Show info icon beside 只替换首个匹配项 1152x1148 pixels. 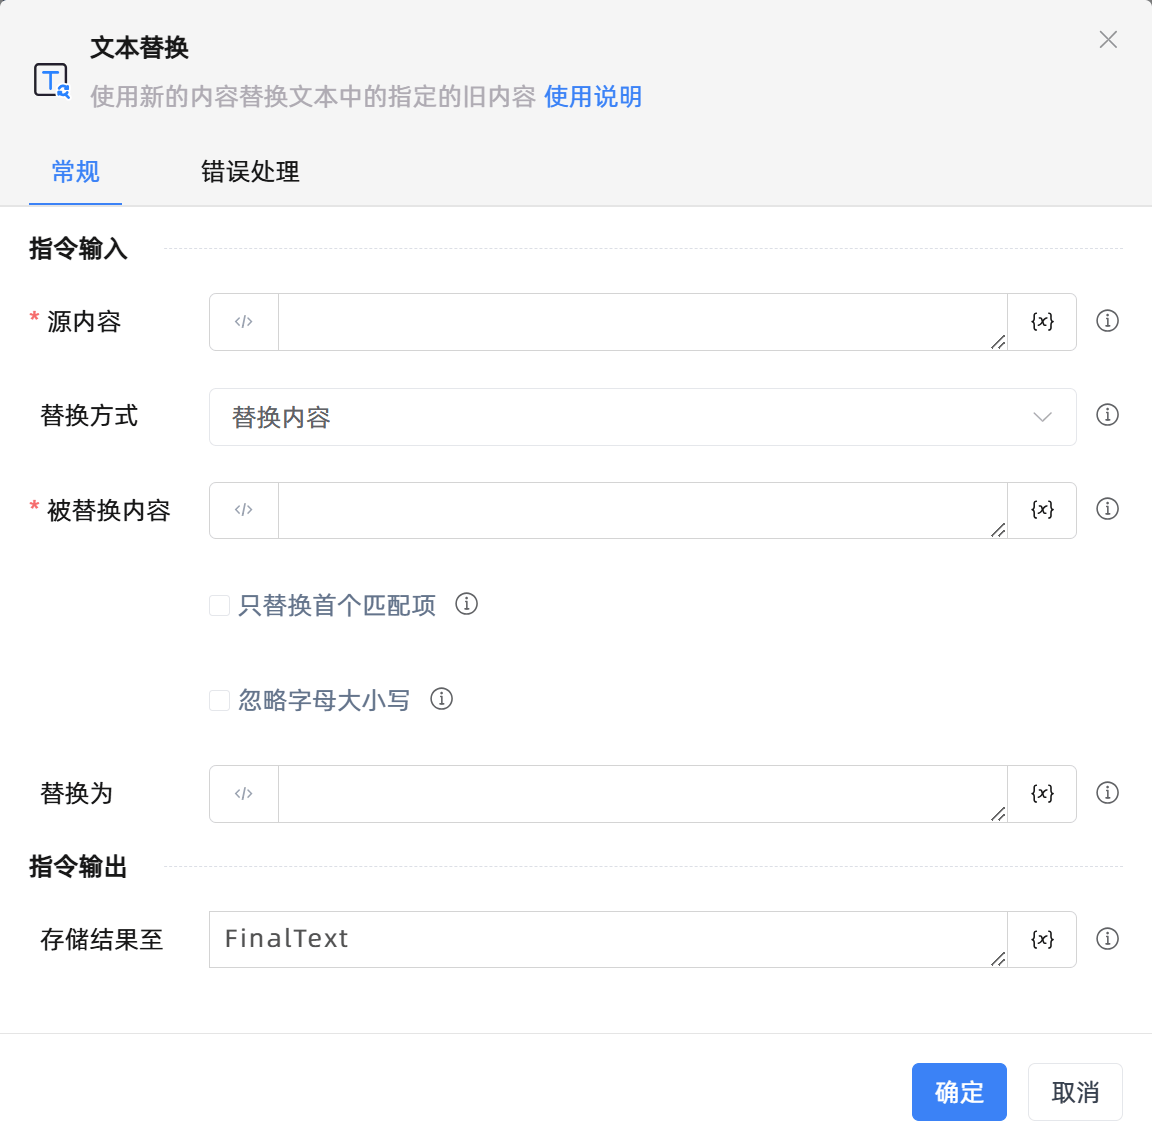click(466, 604)
